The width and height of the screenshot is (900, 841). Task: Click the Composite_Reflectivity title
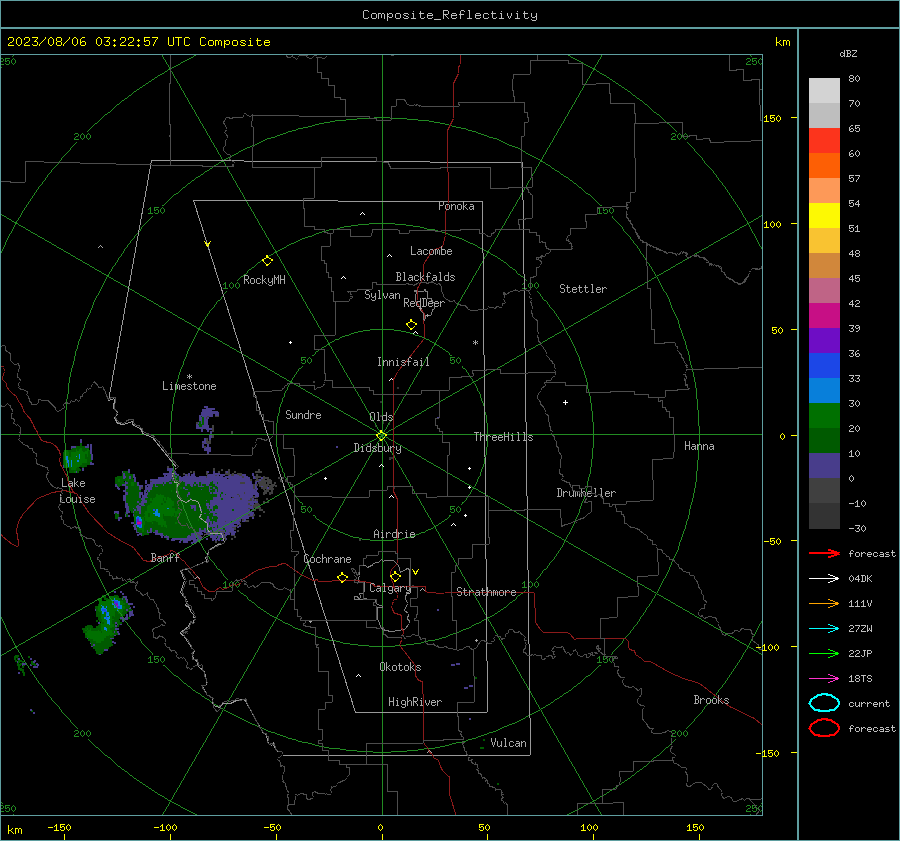[450, 15]
